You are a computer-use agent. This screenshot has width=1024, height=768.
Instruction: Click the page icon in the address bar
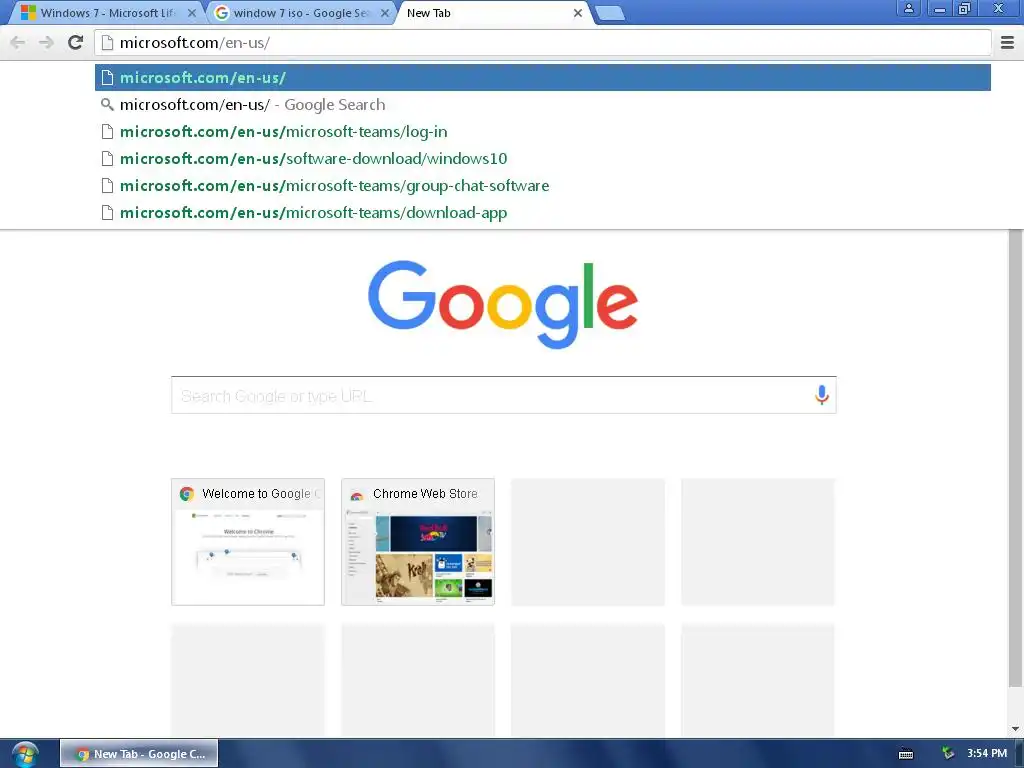click(x=107, y=42)
